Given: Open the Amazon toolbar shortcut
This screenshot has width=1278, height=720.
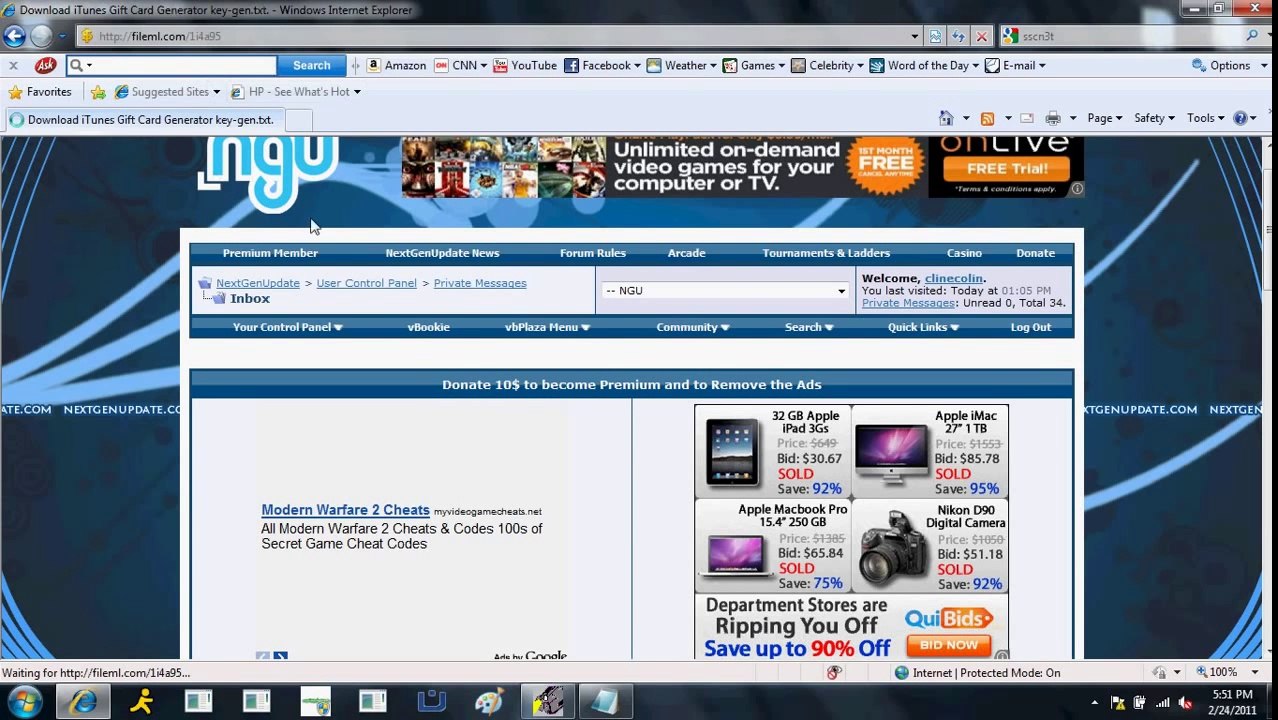Looking at the screenshot, I should (396, 65).
